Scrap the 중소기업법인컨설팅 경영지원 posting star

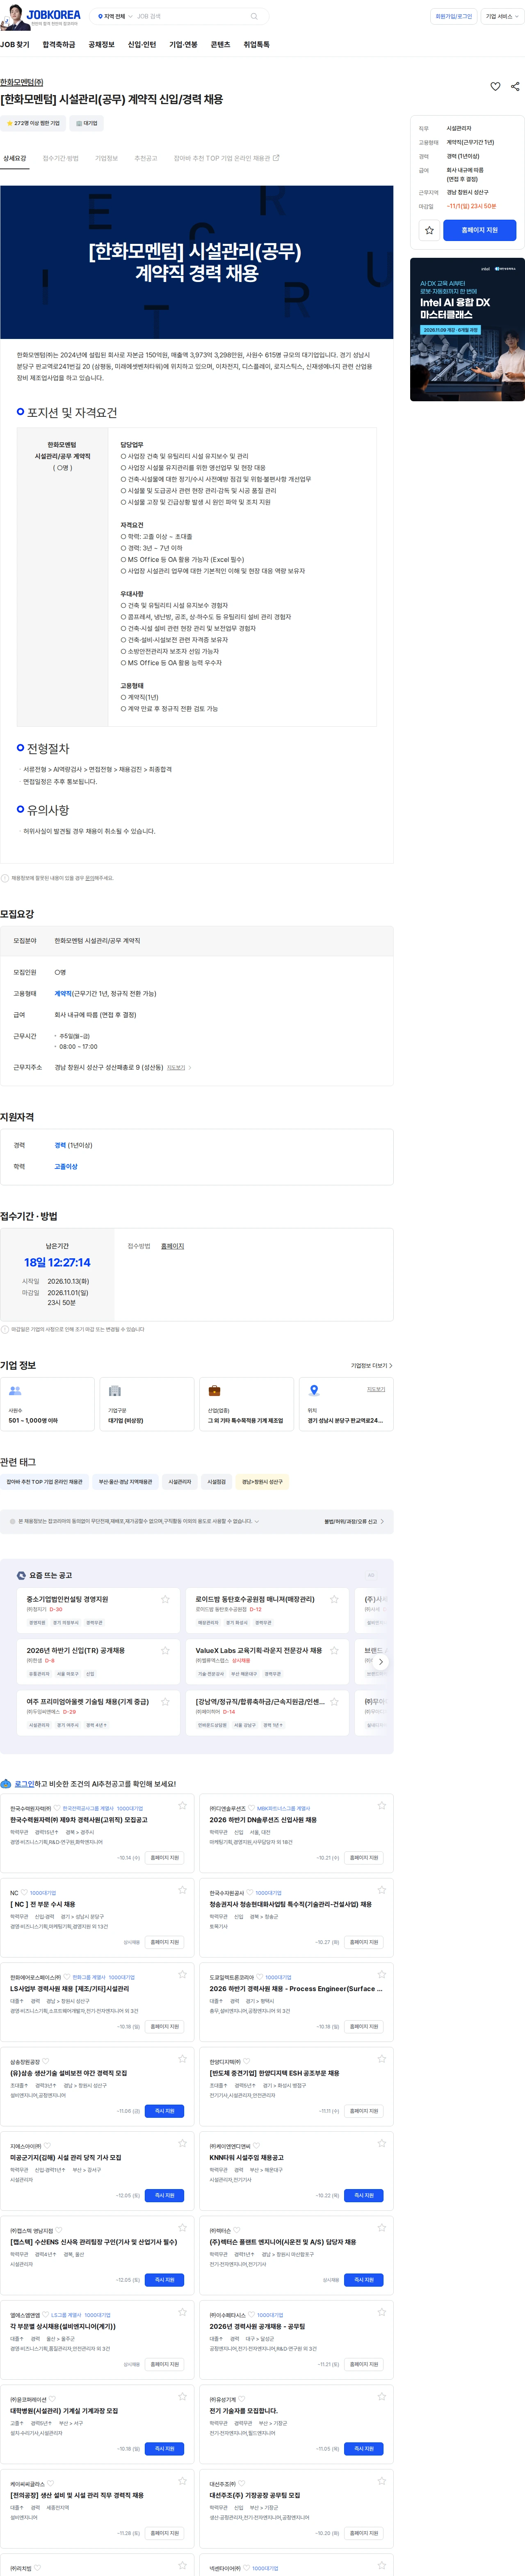click(165, 1599)
